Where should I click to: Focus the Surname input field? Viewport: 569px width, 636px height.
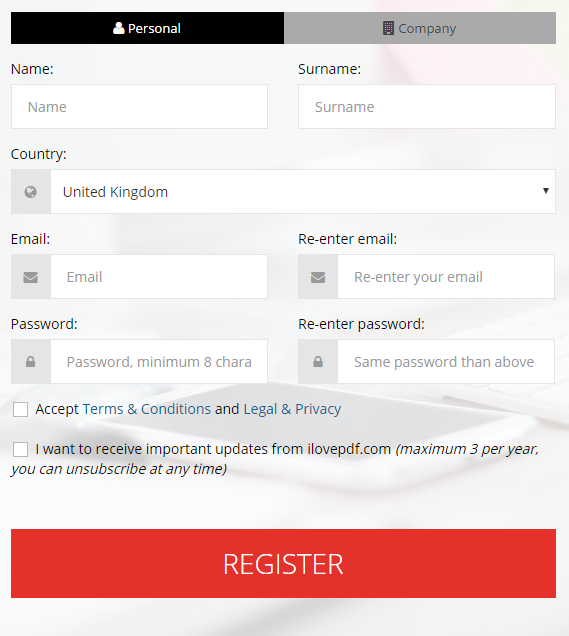[x=427, y=107]
